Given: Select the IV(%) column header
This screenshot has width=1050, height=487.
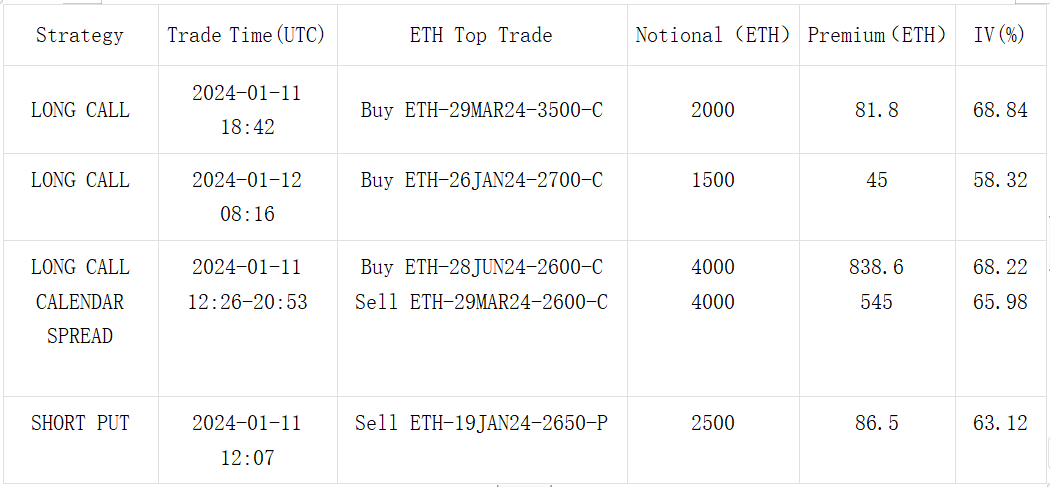Looking at the screenshot, I should (x=1000, y=35).
